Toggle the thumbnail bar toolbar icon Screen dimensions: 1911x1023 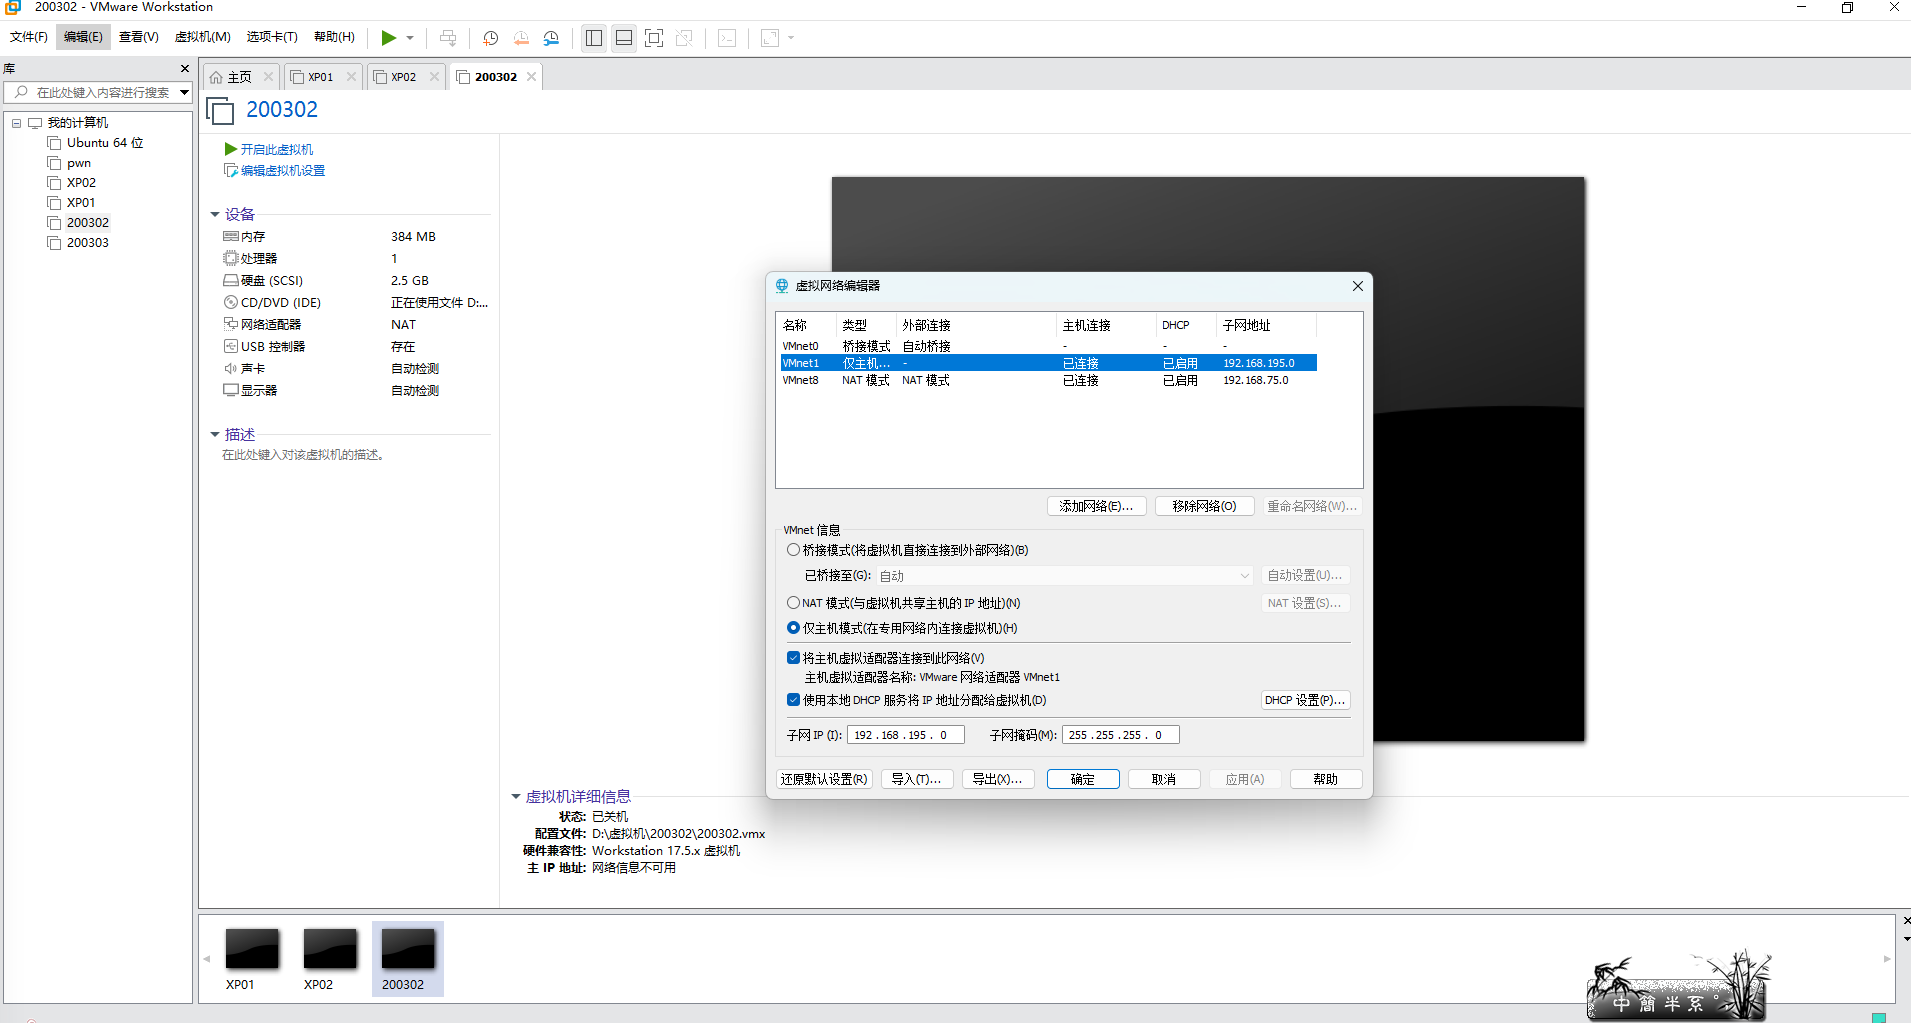[624, 38]
